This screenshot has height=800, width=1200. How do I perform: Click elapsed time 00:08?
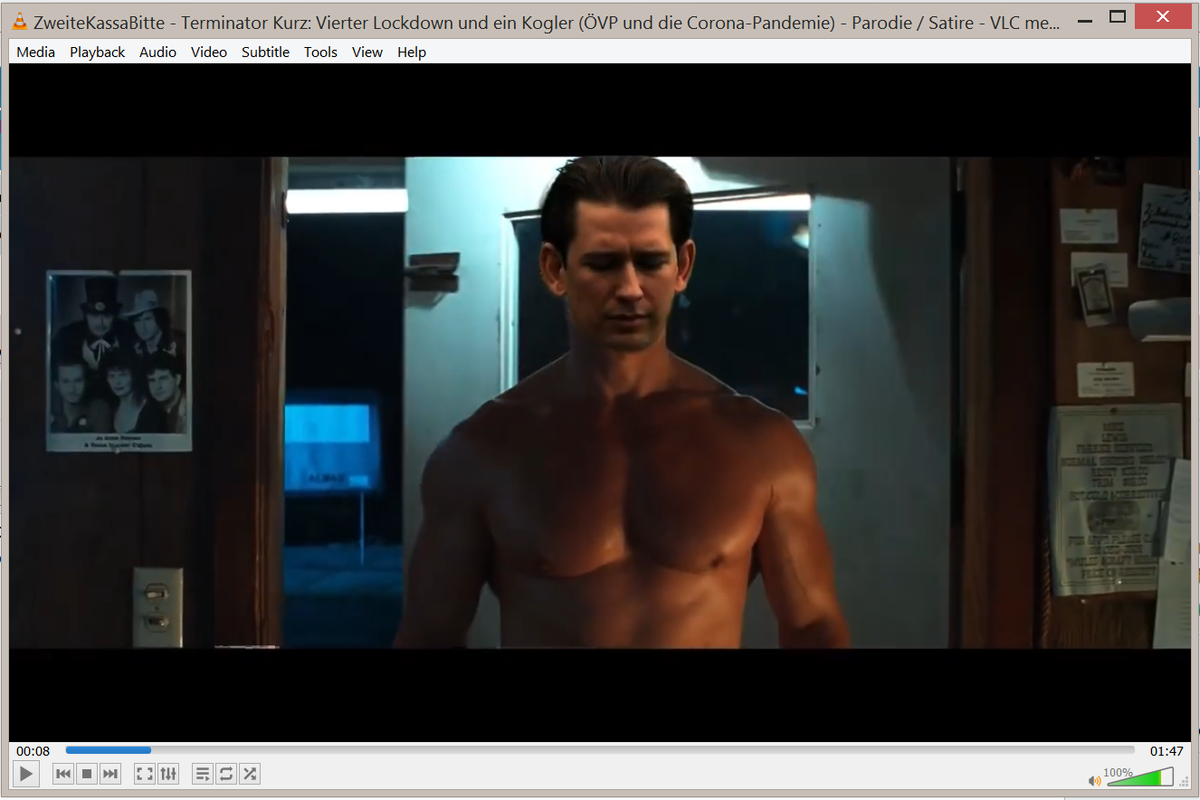point(33,750)
